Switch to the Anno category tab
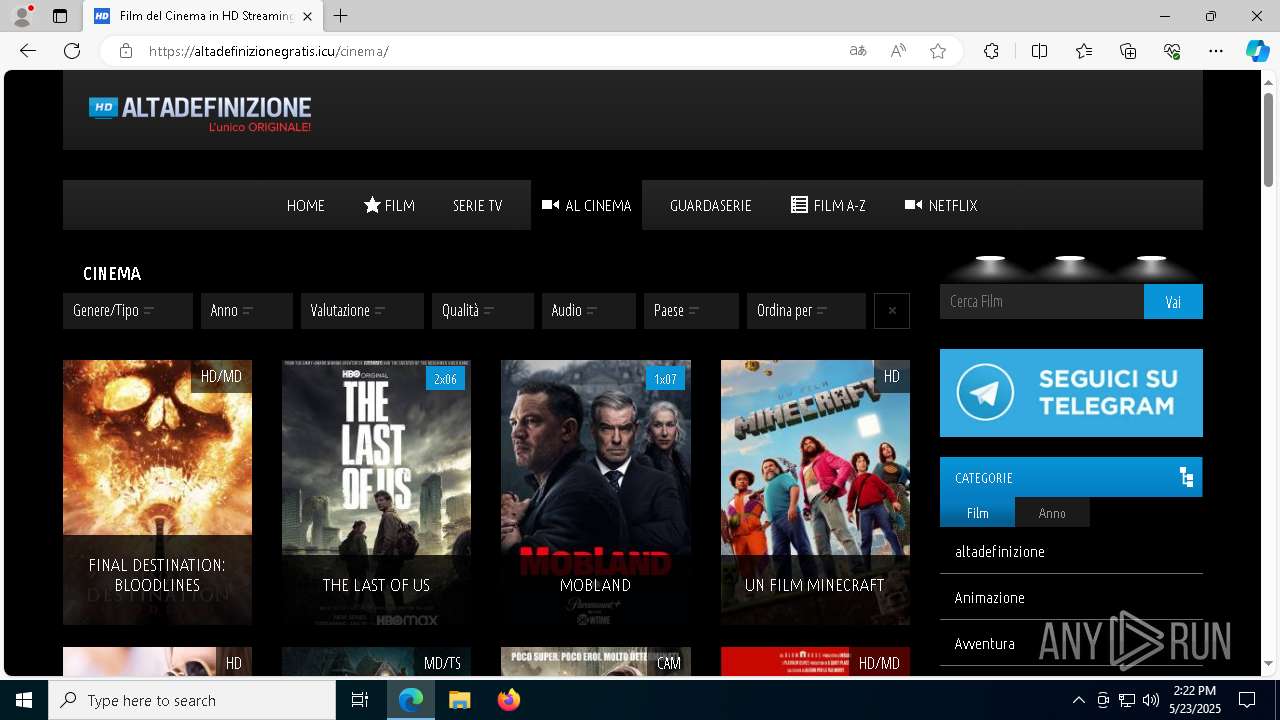This screenshot has width=1280, height=720. click(1052, 512)
